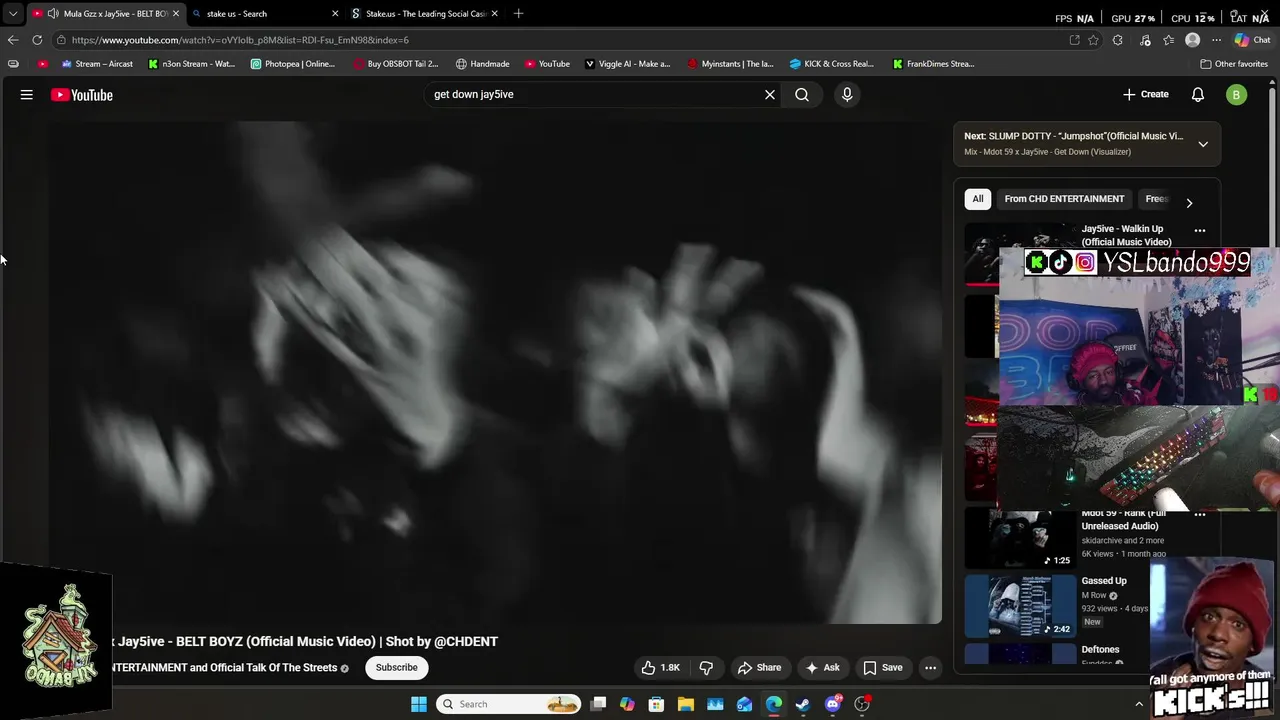Open KICK & Cross Real bookmark

(832, 64)
